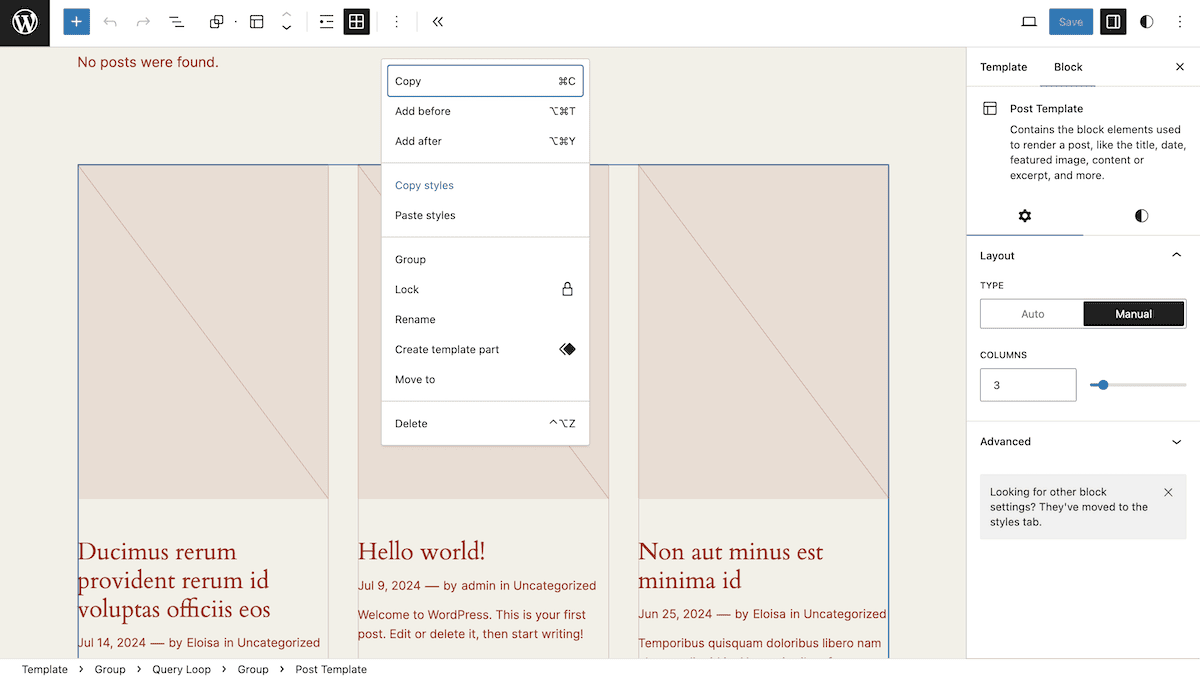Open the block toolbar Options three-dot menu
1200x679 pixels.
point(397,21)
